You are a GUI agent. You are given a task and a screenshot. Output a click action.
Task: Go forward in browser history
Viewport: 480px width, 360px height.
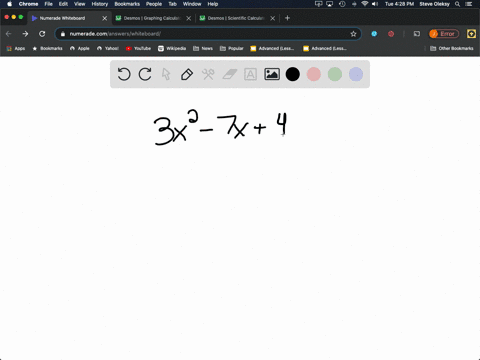[25, 34]
